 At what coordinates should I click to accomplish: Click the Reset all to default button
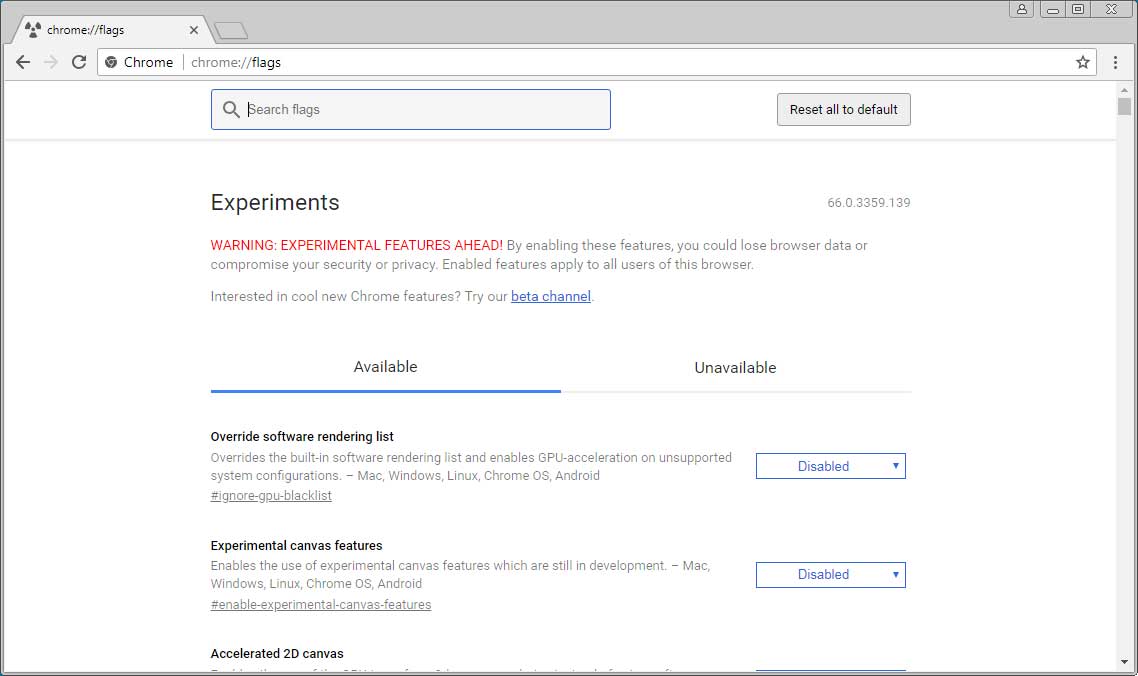843,110
